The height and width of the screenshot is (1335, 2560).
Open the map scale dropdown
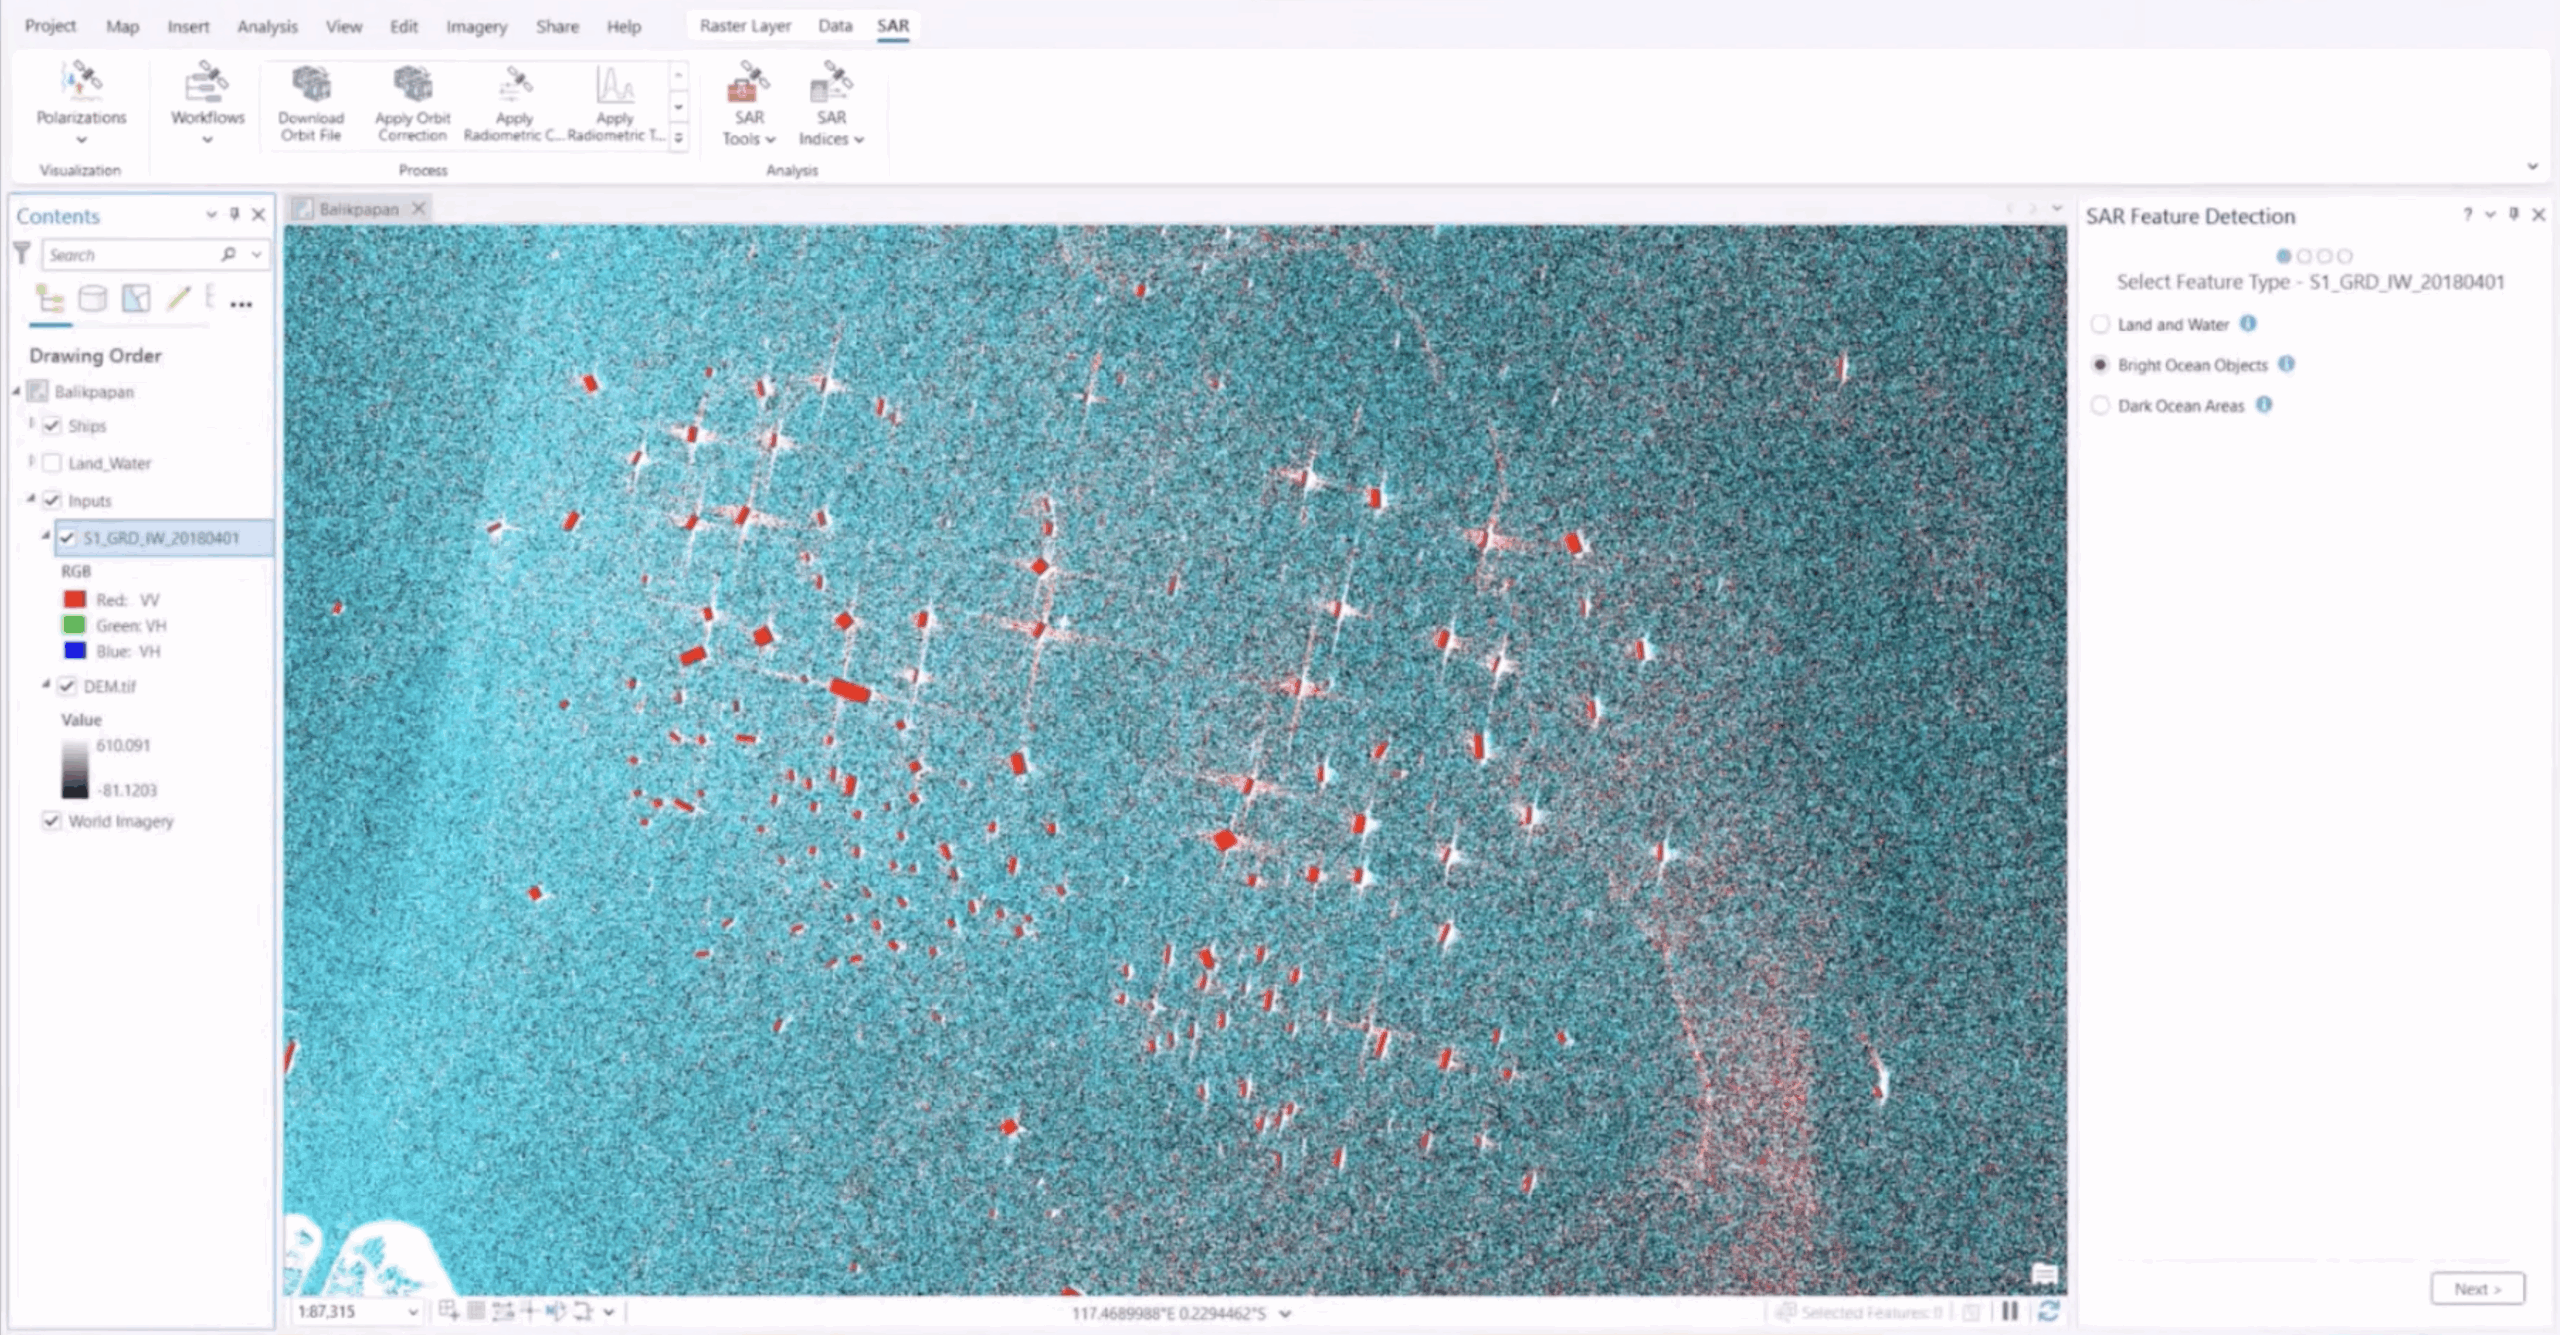pyautogui.click(x=412, y=1311)
